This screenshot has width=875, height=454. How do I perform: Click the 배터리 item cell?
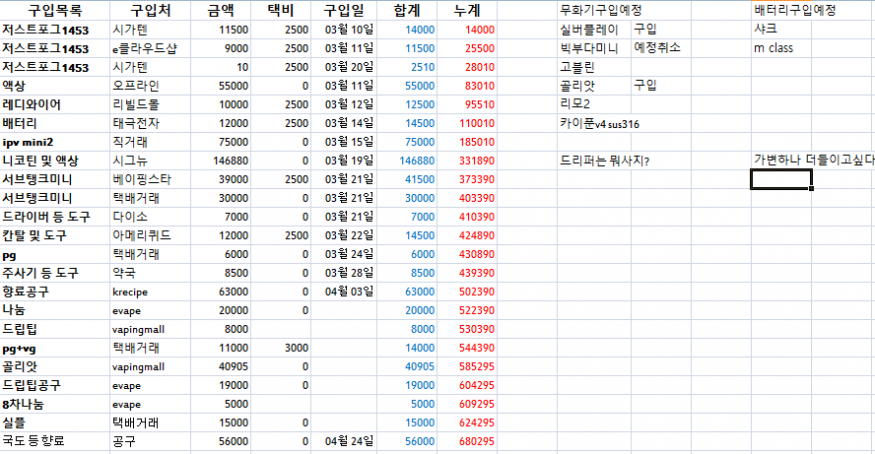[x=55, y=123]
